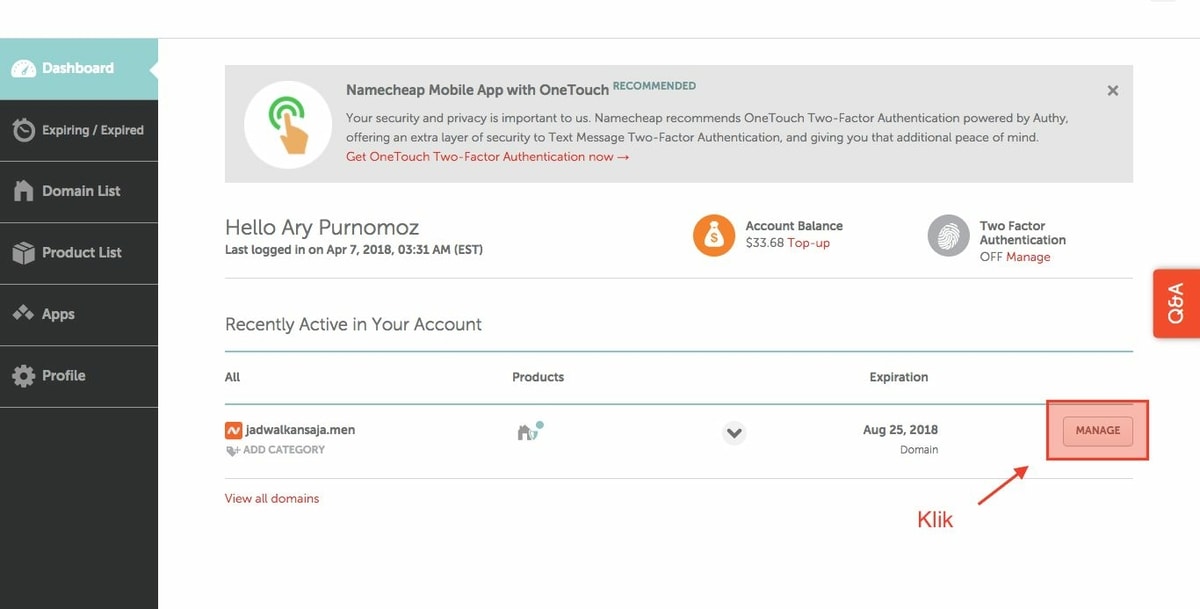Open Expiring / Expired in sidebar

click(x=79, y=130)
